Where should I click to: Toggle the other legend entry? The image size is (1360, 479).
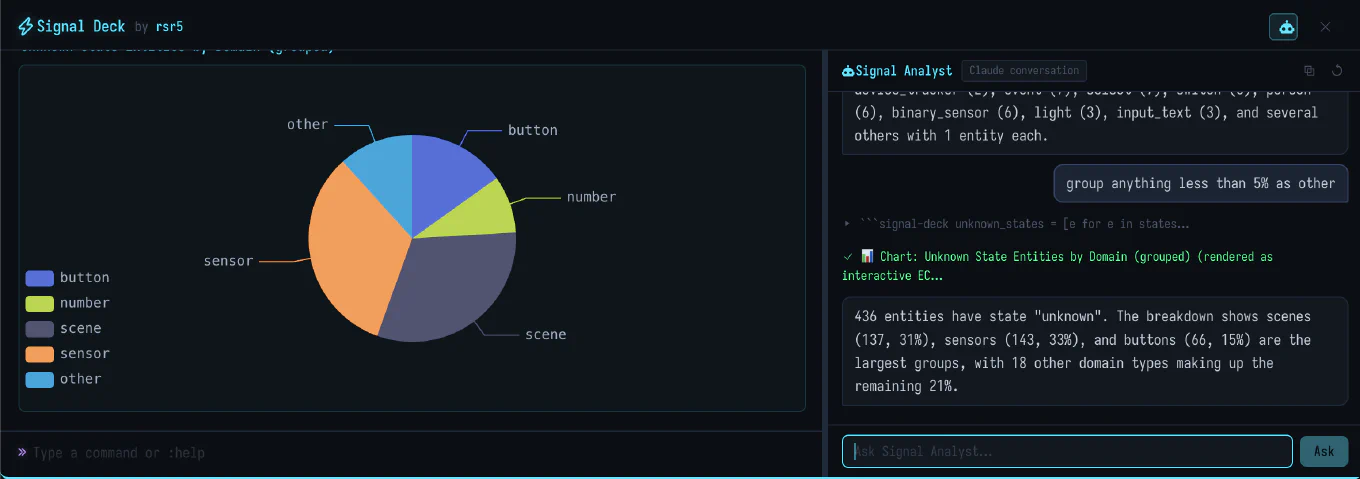[64, 379]
